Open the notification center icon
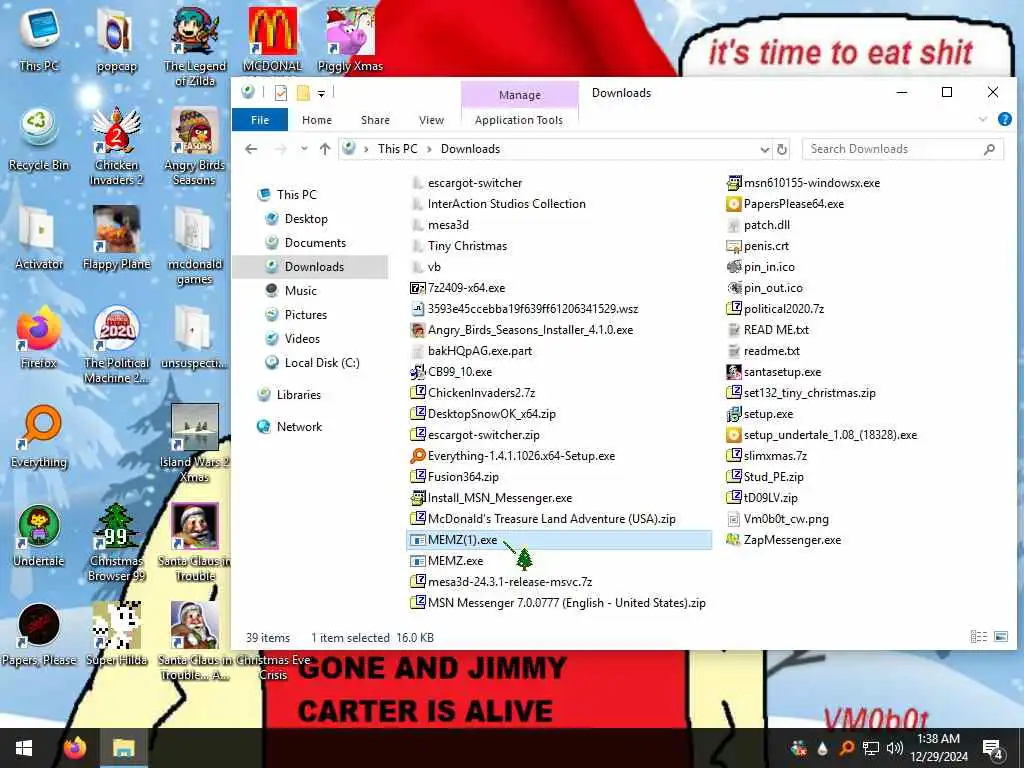This screenshot has height=768, width=1024. click(993, 748)
